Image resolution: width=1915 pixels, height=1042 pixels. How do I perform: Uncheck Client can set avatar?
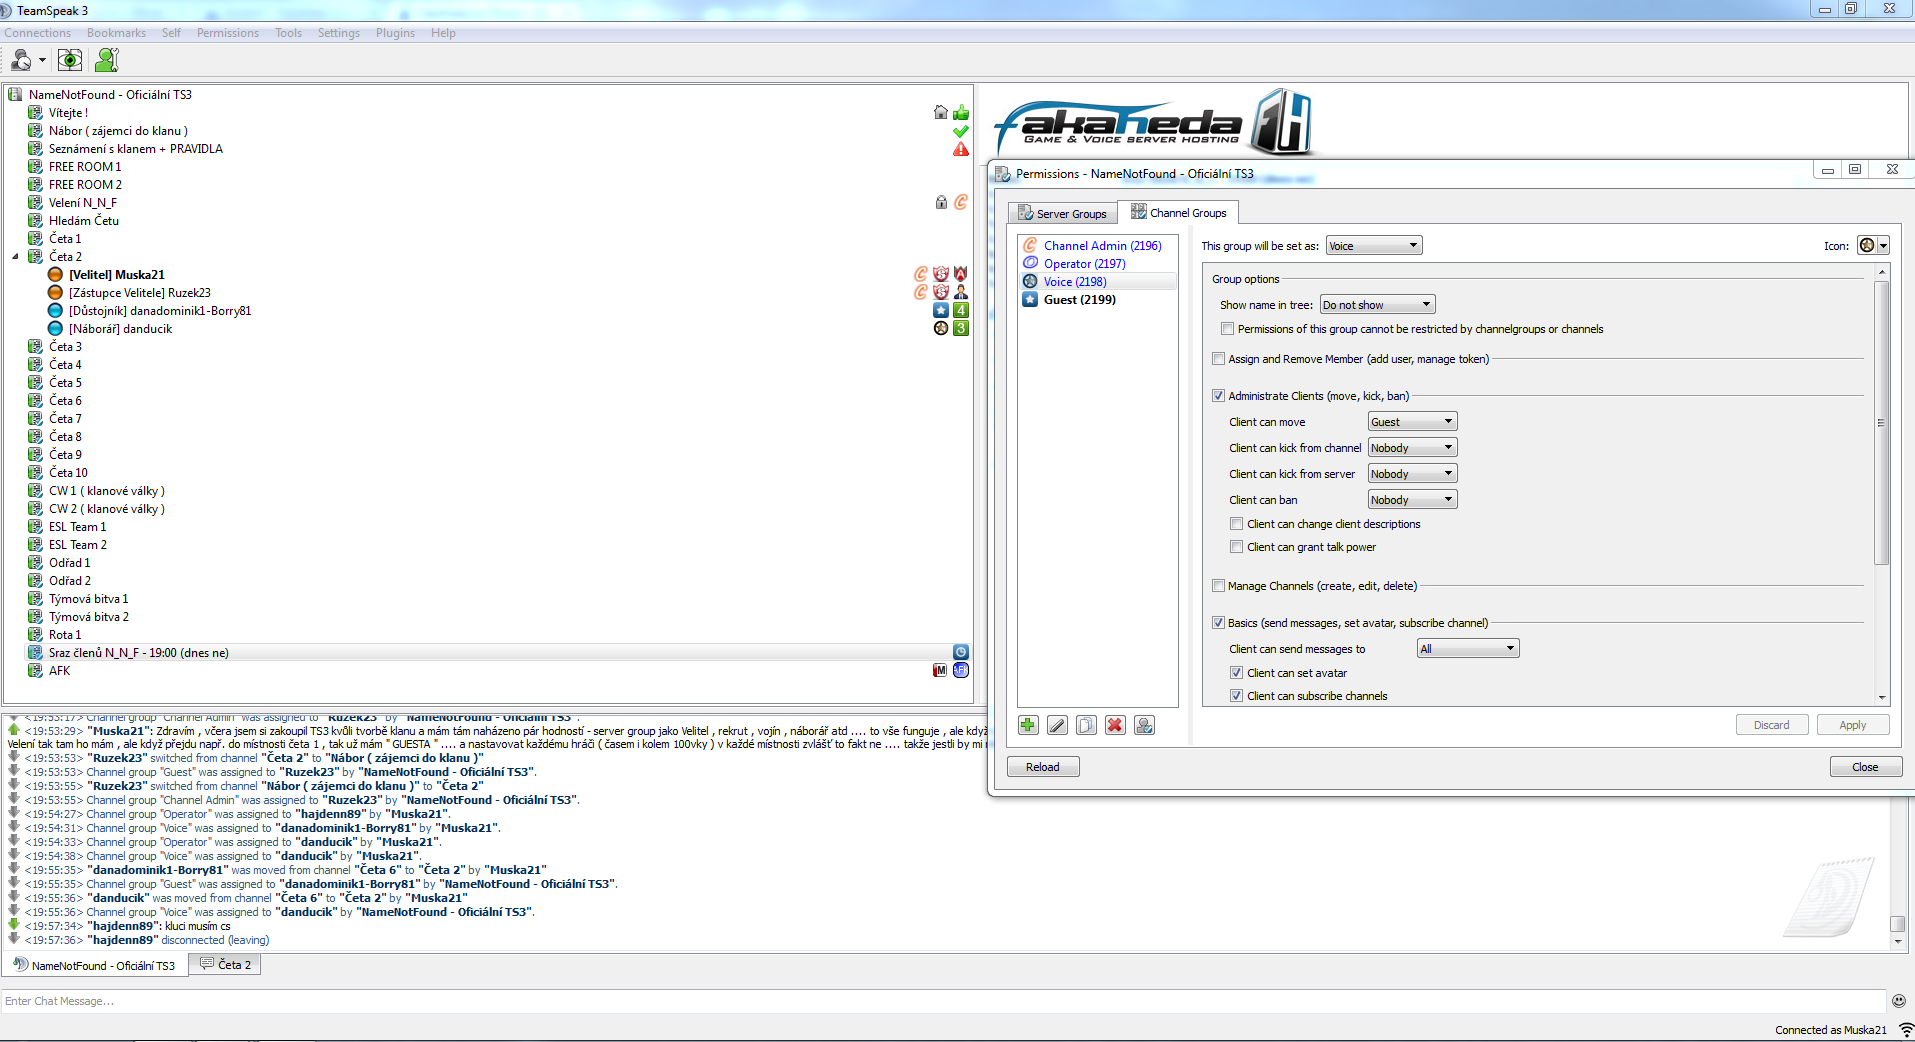click(1237, 673)
